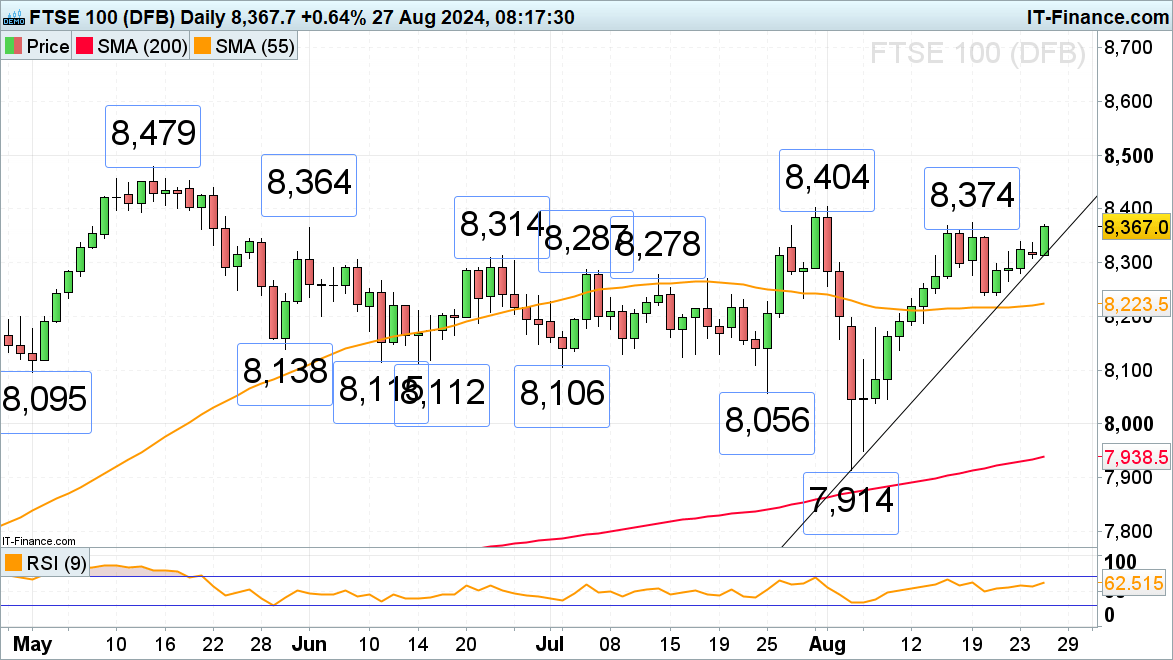Click the small IT-Finance.com watermark above RSI
This screenshot has width=1173, height=660.
click(x=38, y=541)
